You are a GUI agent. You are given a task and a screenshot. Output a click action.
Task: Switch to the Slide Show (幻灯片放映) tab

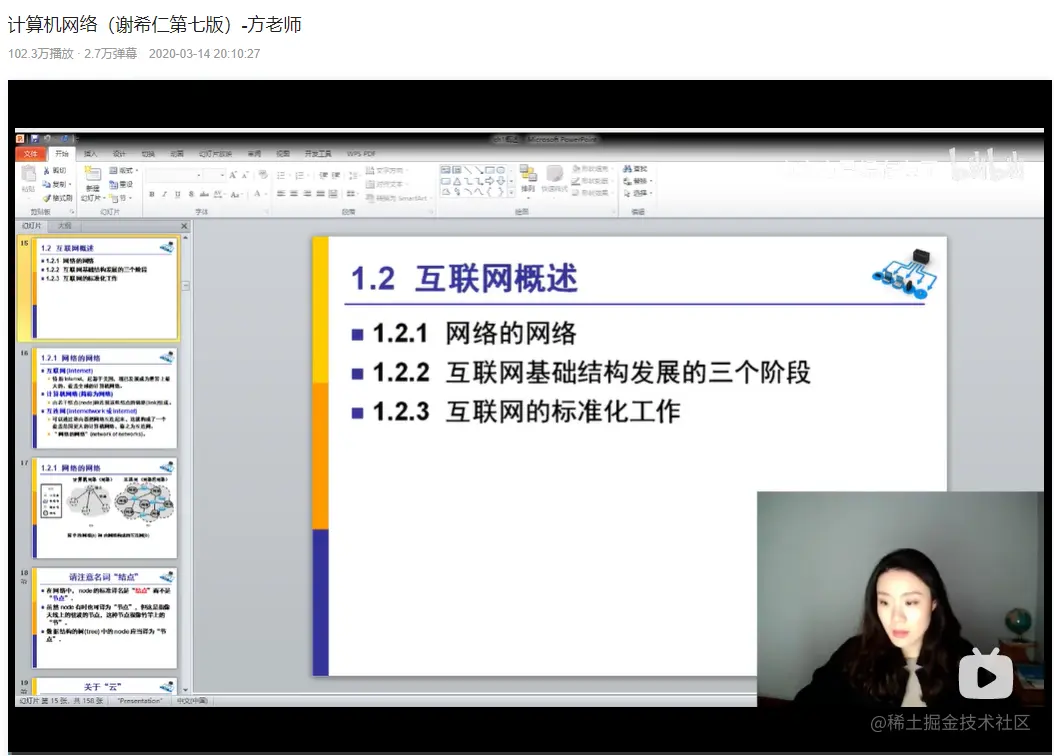(215, 154)
